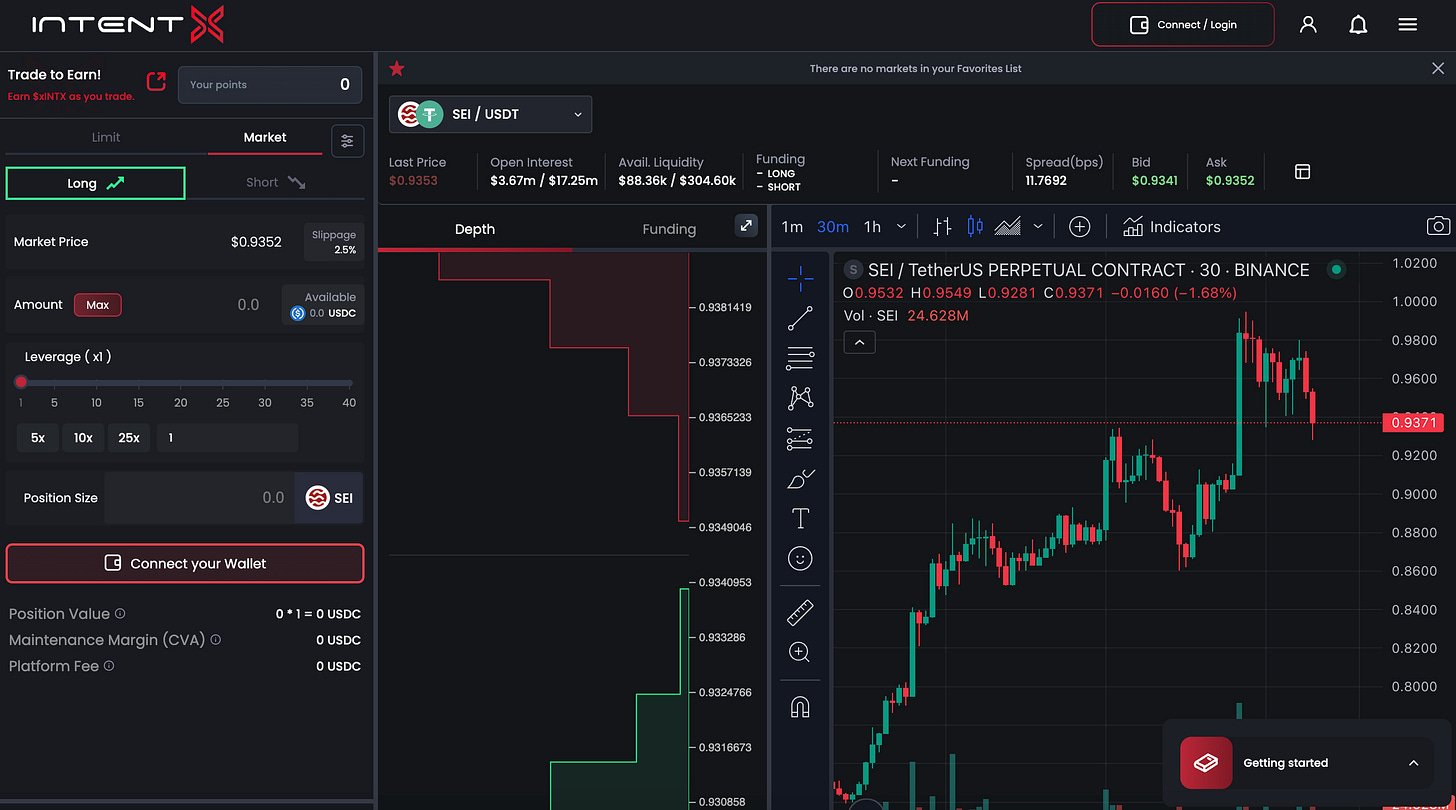Click the IntentX logo
Image resolution: width=1456 pixels, height=810 pixels.
(127, 24)
